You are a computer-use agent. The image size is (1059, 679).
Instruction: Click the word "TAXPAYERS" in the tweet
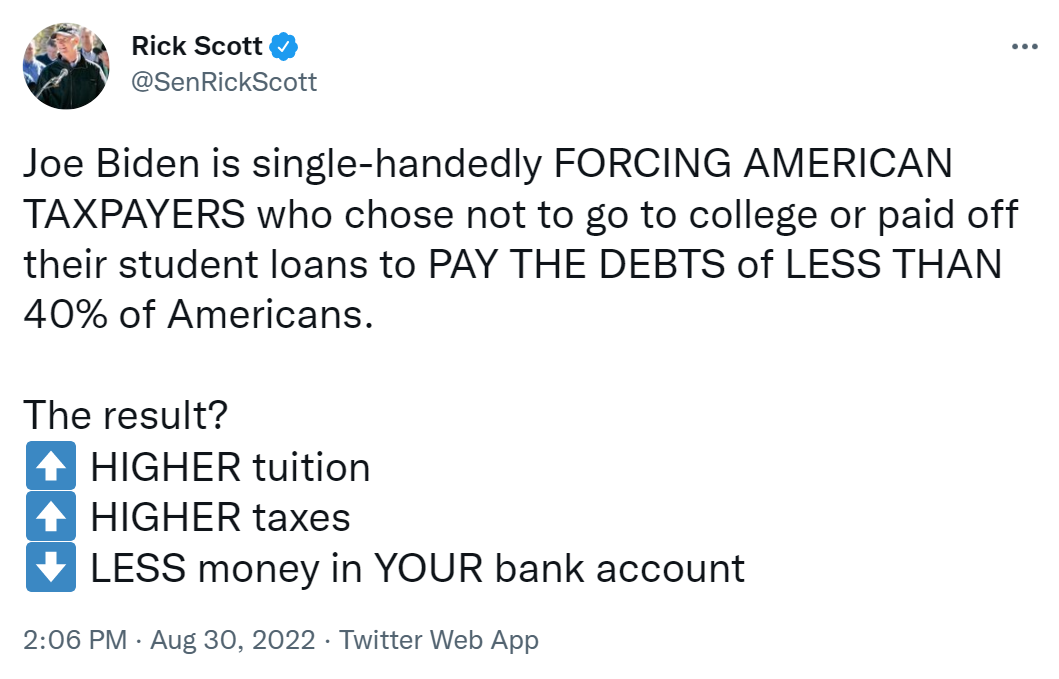point(134,214)
